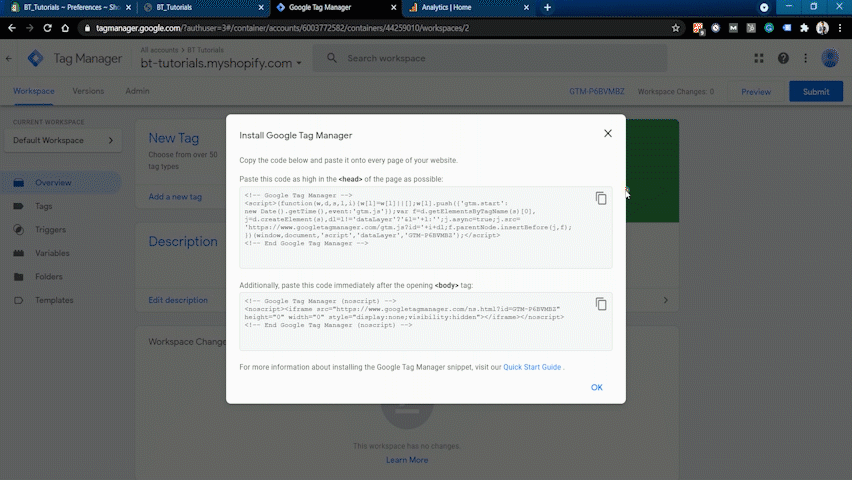Open the Help question mark icon
Image resolution: width=852 pixels, height=480 pixels.
[783, 58]
